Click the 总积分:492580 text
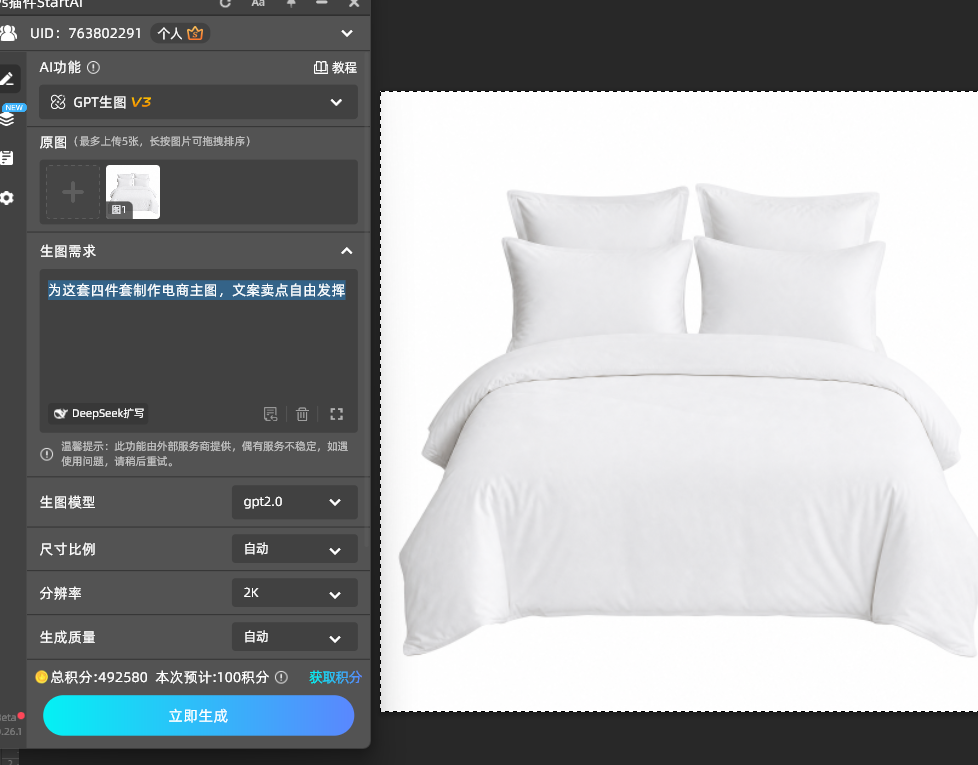The height and width of the screenshot is (765, 978). [99, 677]
